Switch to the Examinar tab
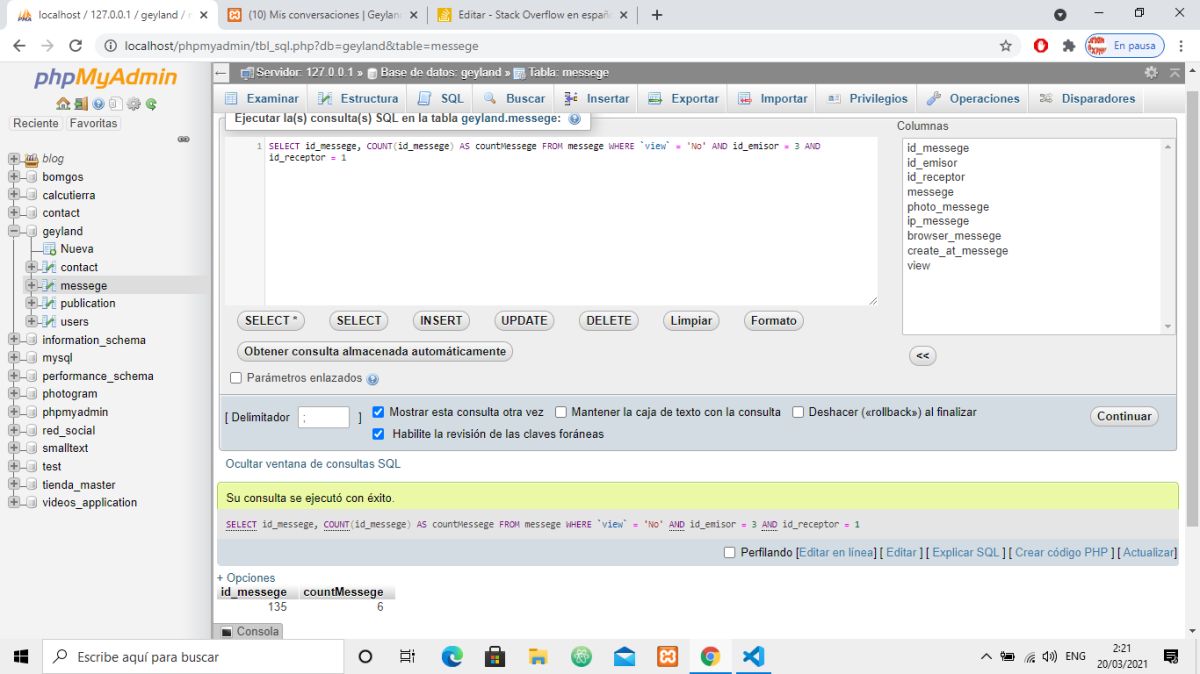This screenshot has width=1200, height=674. tap(262, 99)
